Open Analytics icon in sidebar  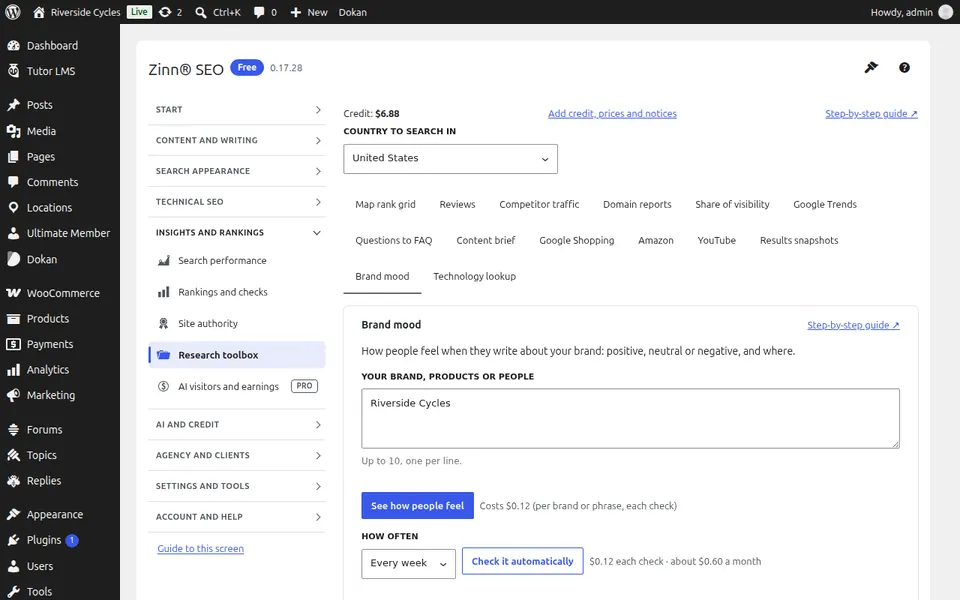tap(13, 370)
